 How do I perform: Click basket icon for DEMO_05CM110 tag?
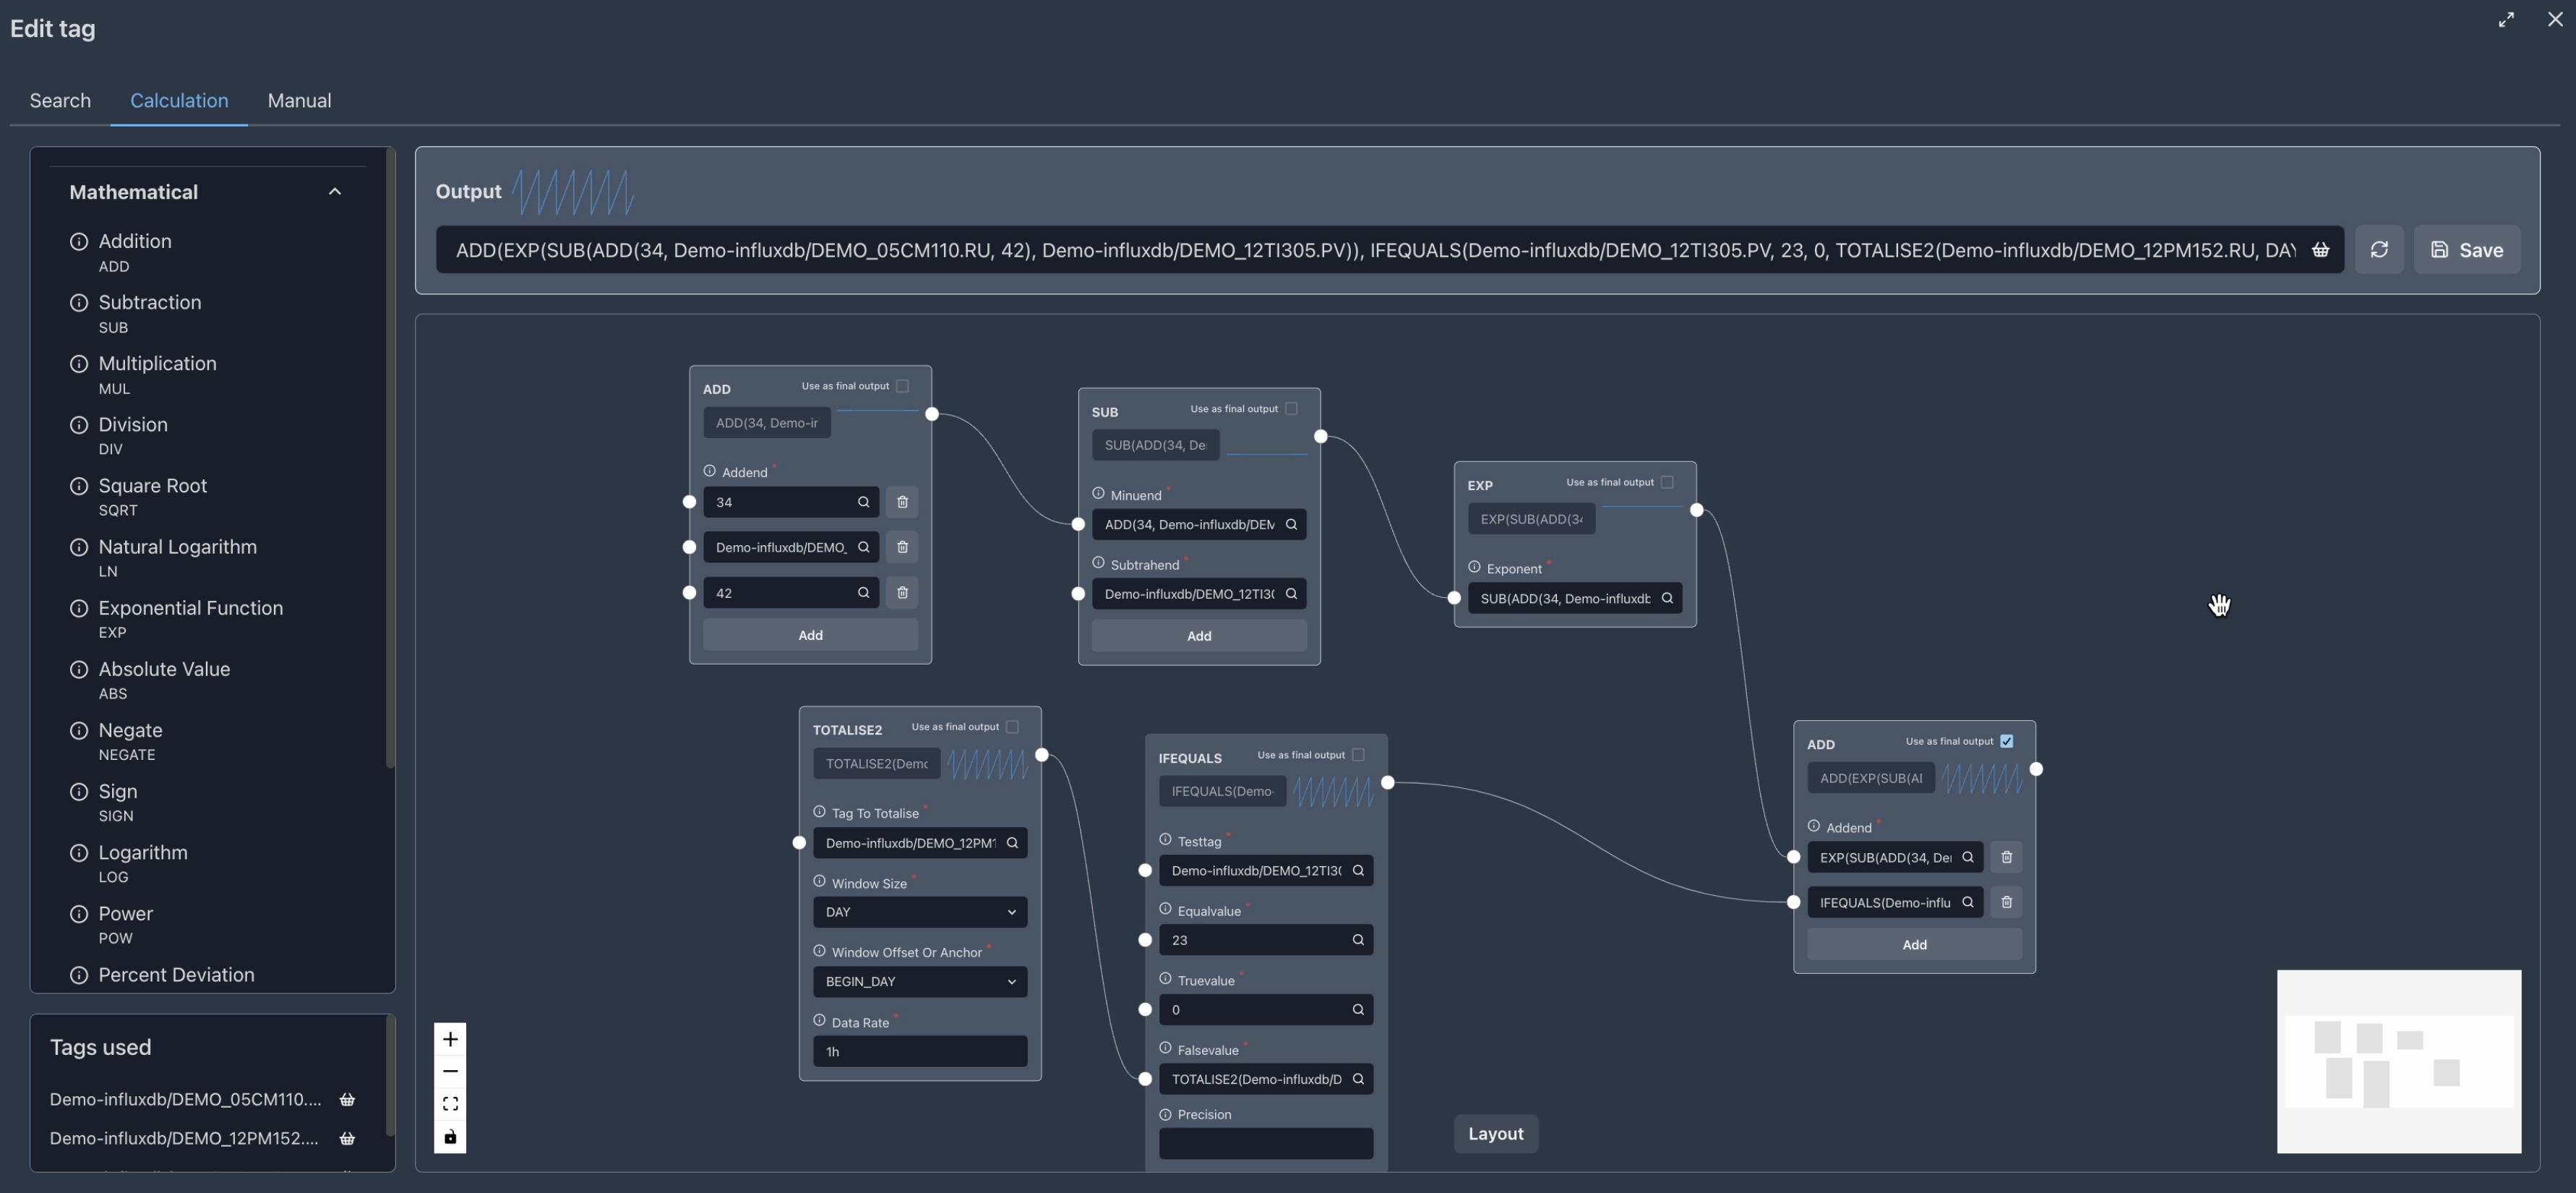[x=347, y=1099]
